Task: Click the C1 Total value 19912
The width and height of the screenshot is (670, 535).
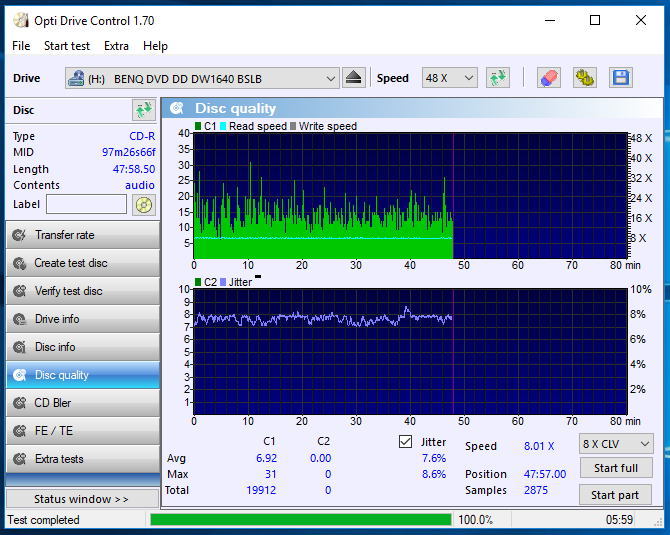Action: point(261,490)
